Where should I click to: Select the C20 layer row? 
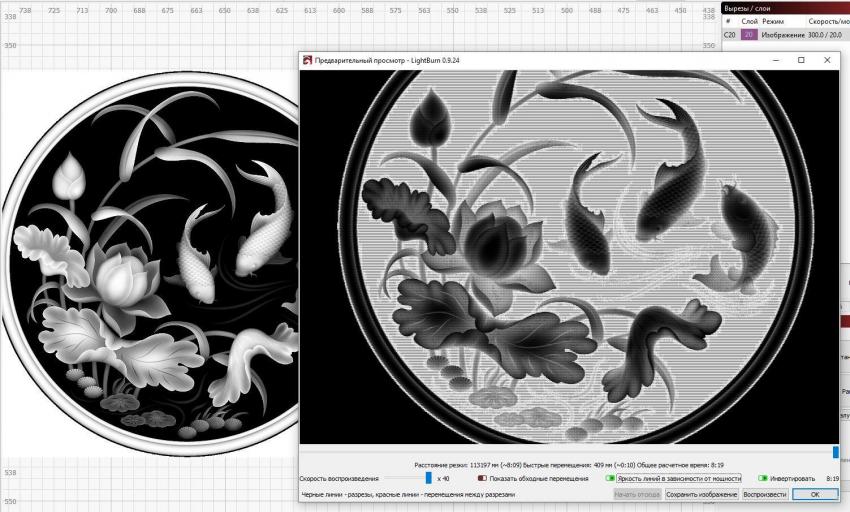tap(729, 35)
